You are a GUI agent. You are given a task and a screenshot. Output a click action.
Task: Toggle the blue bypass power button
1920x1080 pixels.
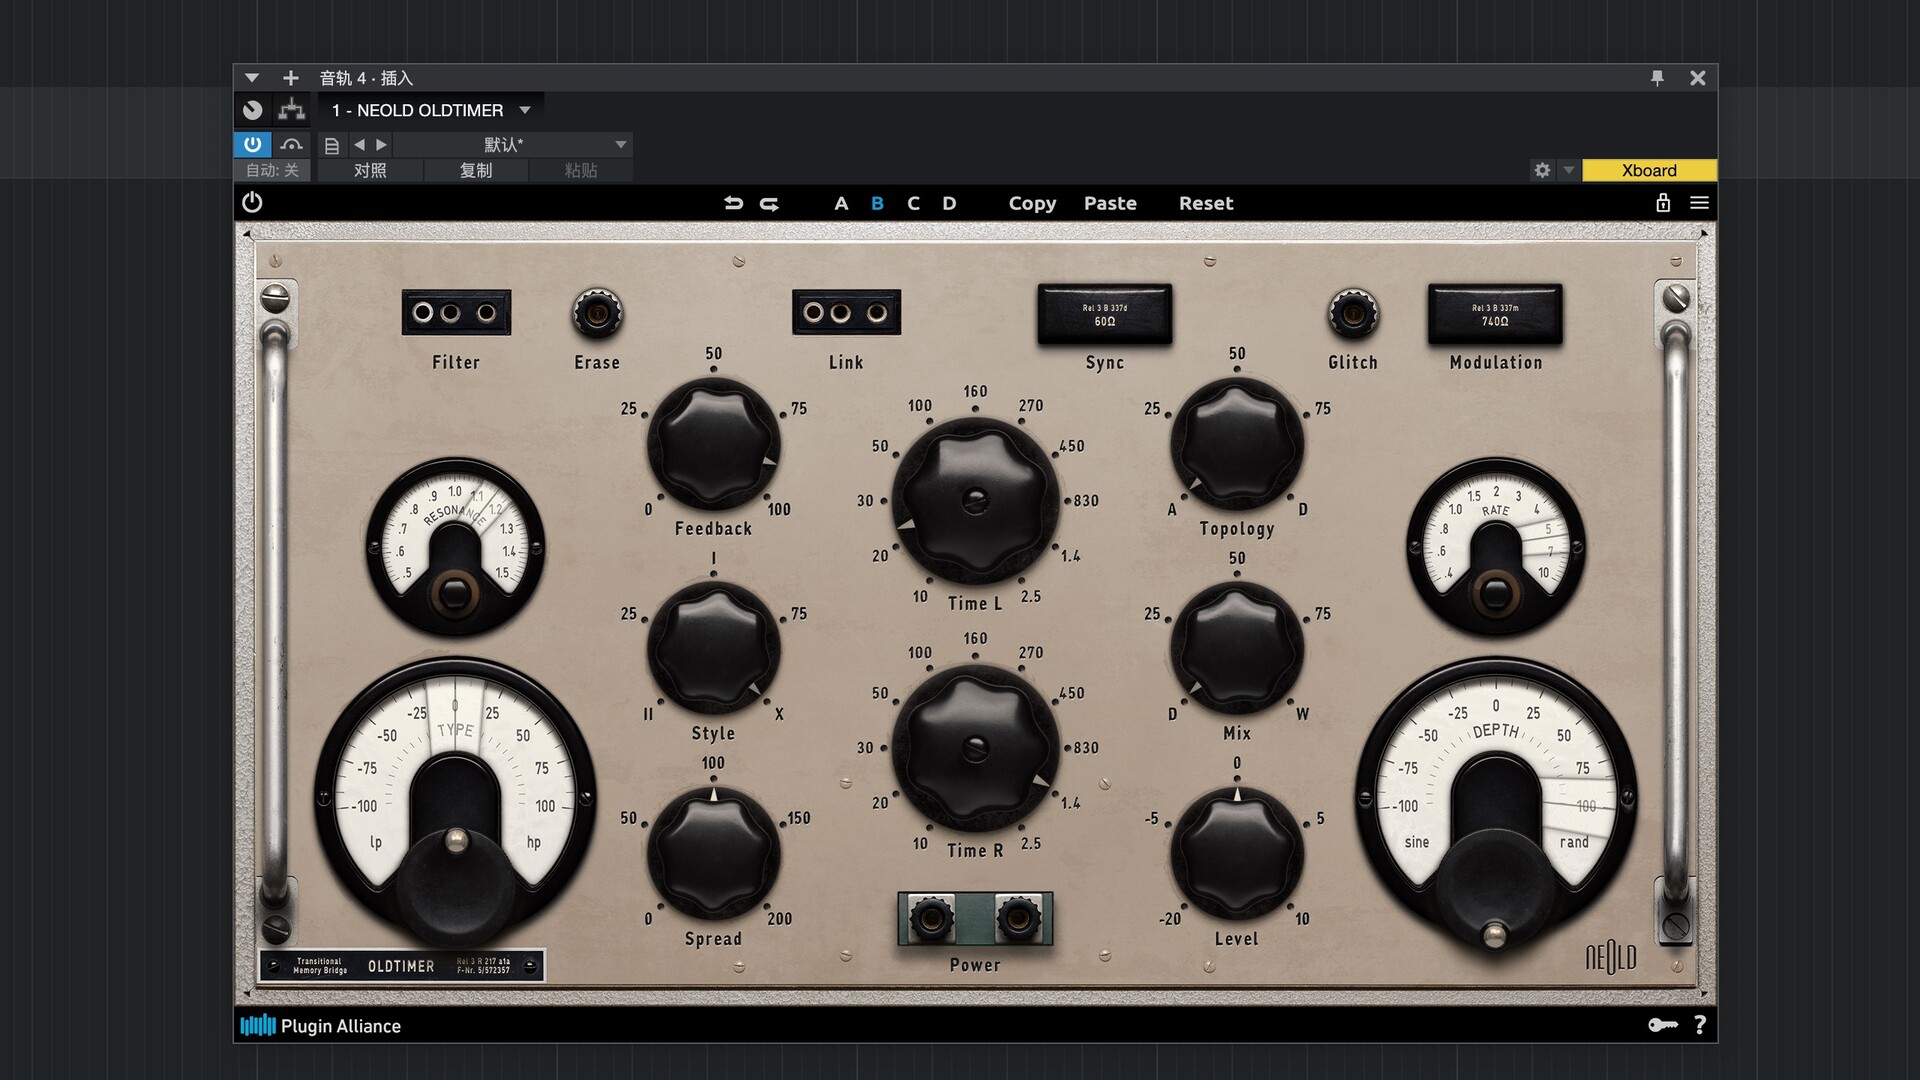[252, 144]
